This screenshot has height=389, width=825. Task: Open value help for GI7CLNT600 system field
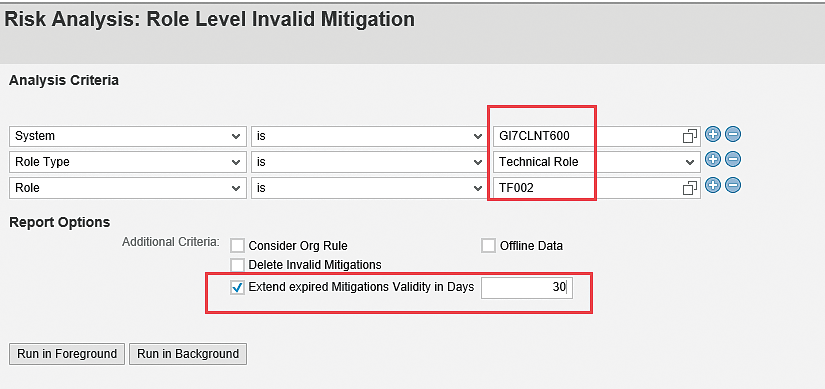(x=689, y=136)
